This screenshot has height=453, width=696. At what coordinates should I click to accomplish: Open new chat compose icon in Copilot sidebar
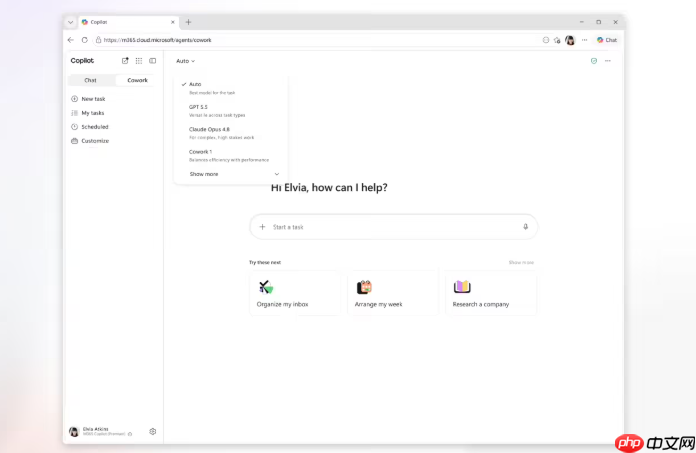coord(125,61)
